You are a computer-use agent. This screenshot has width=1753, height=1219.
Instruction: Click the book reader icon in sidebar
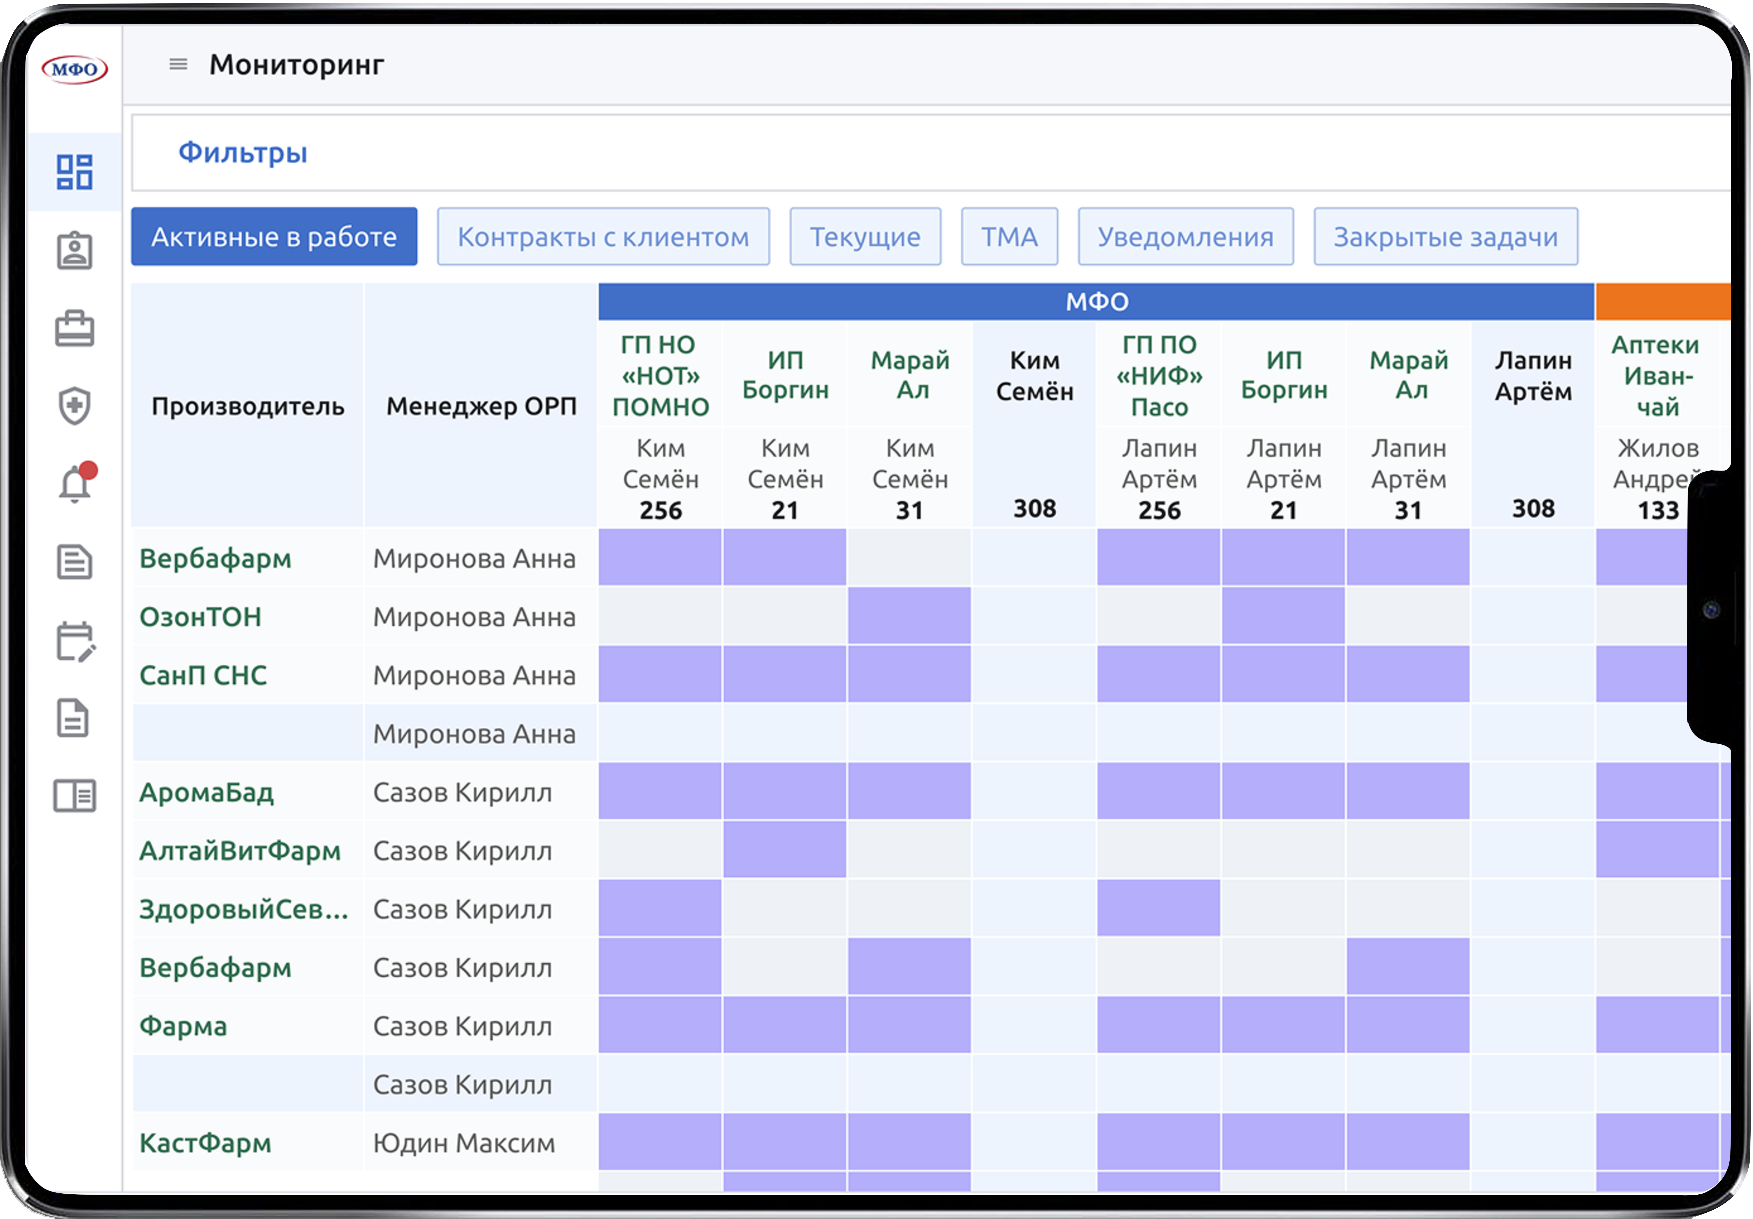click(74, 796)
